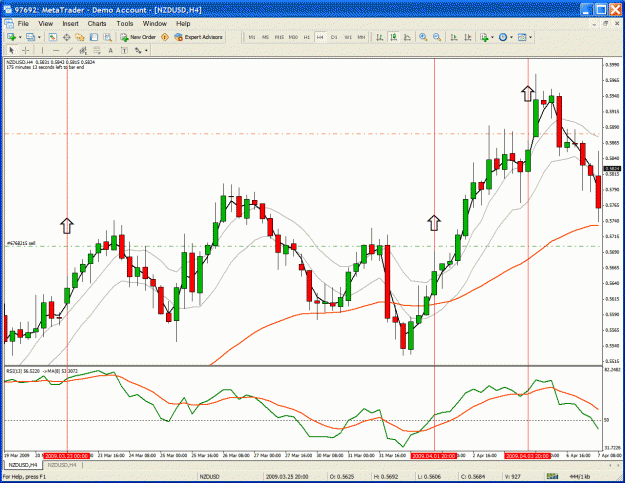Click the MetaEditor yellow diamond icon
Viewport: 625px width, 483px height.
point(165,37)
